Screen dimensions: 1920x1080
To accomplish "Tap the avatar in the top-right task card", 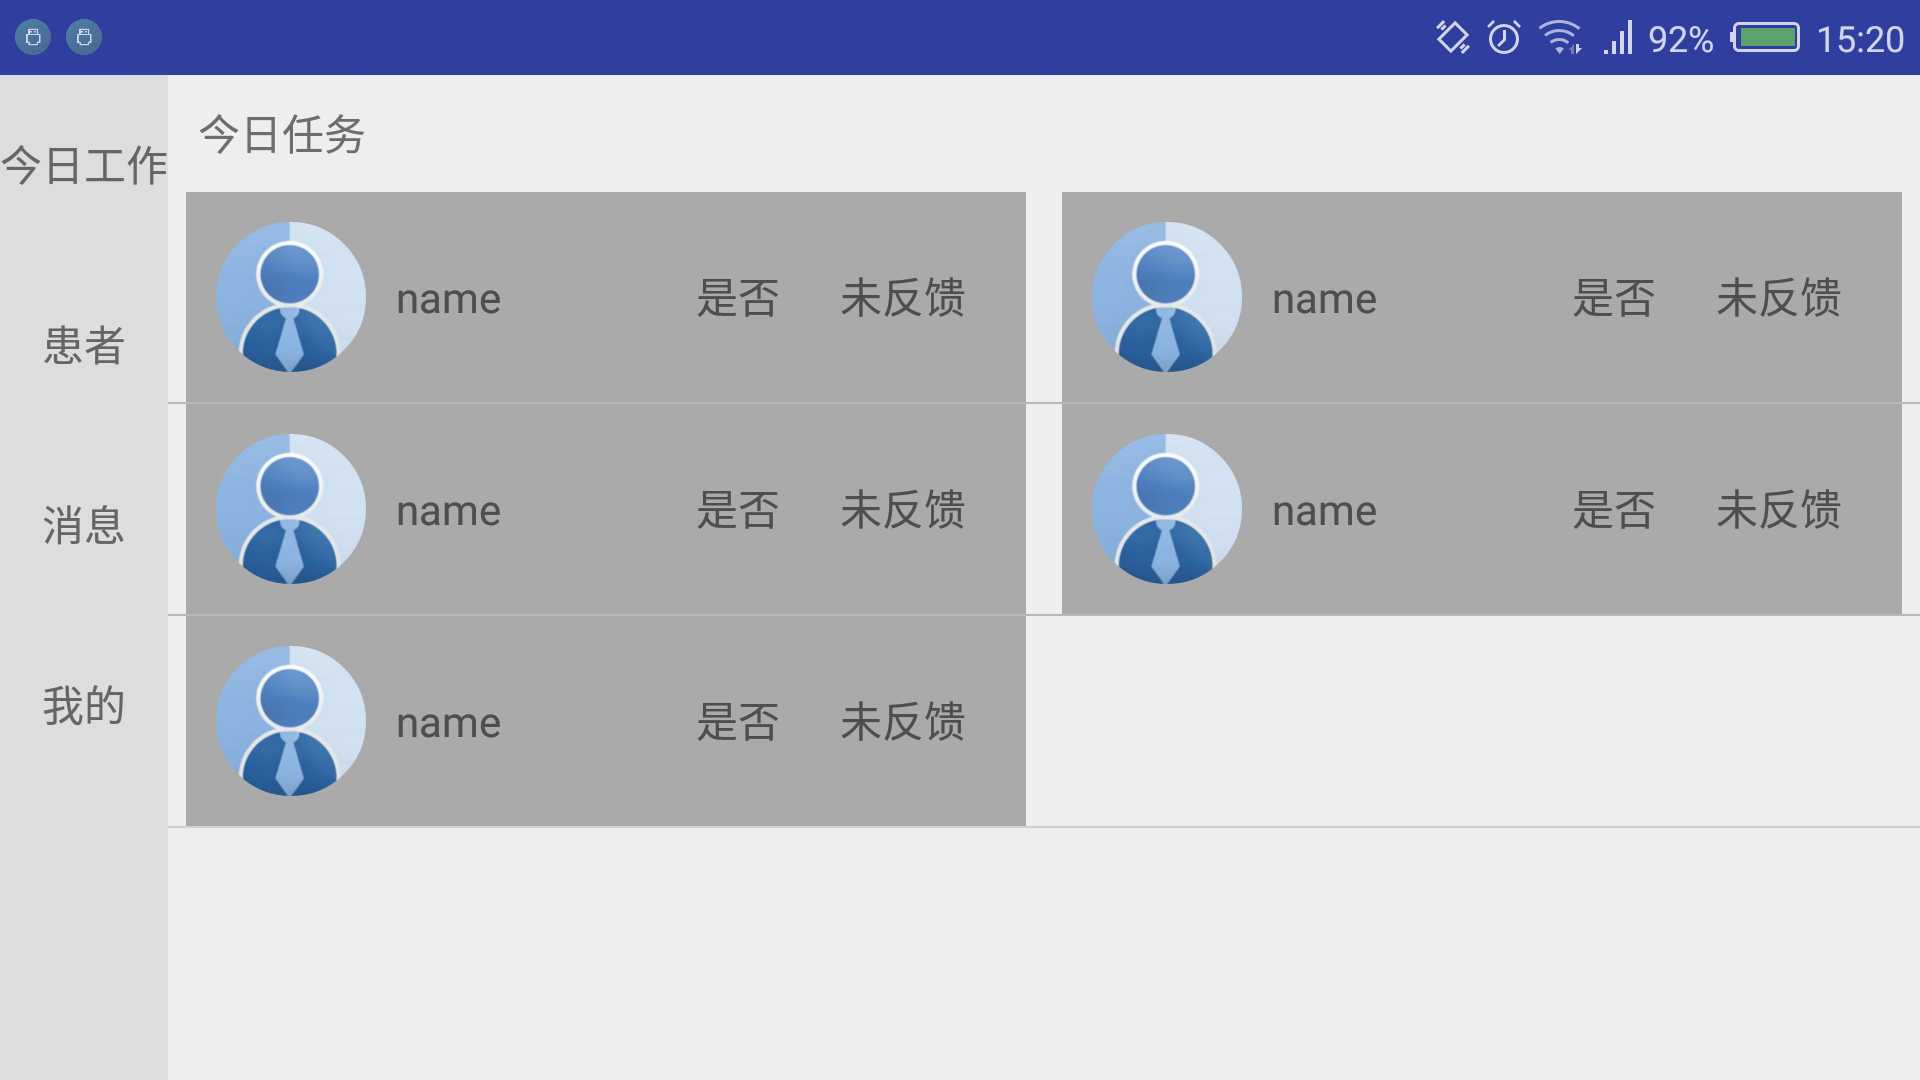I will pos(1166,296).
